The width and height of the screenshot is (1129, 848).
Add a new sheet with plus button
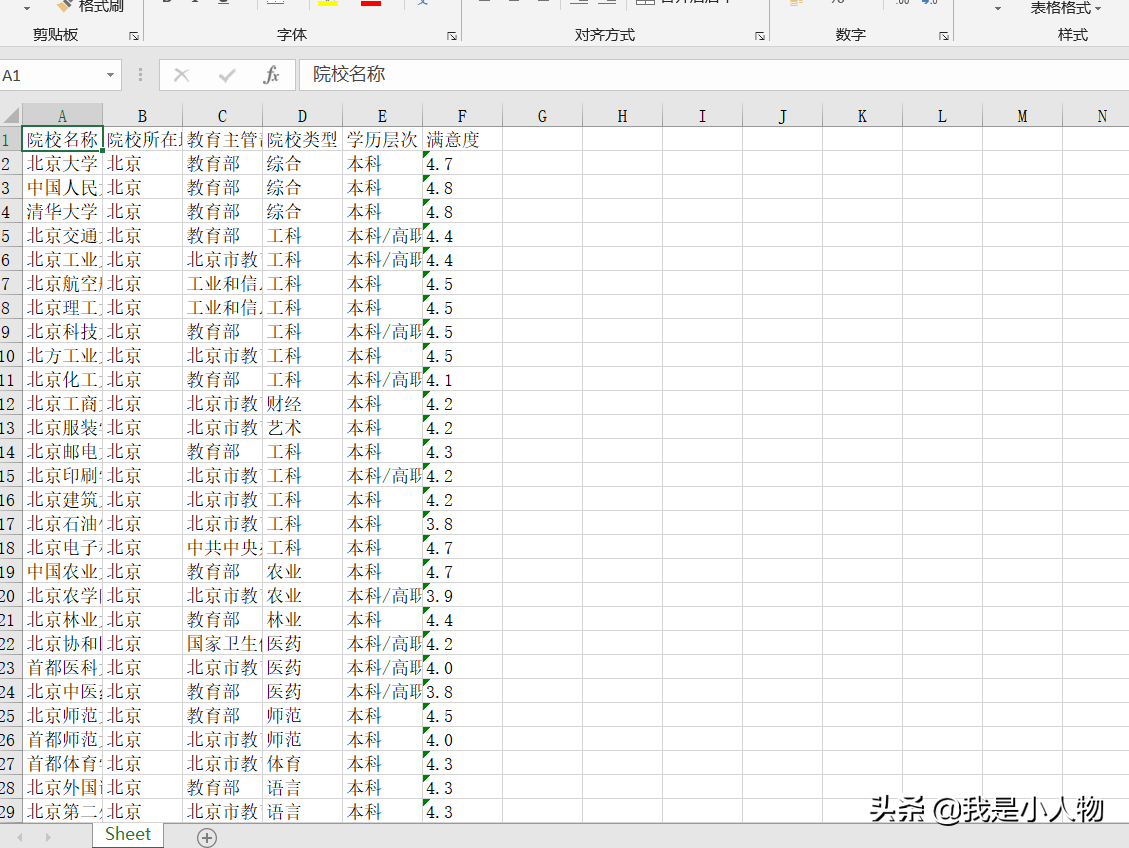tap(207, 837)
